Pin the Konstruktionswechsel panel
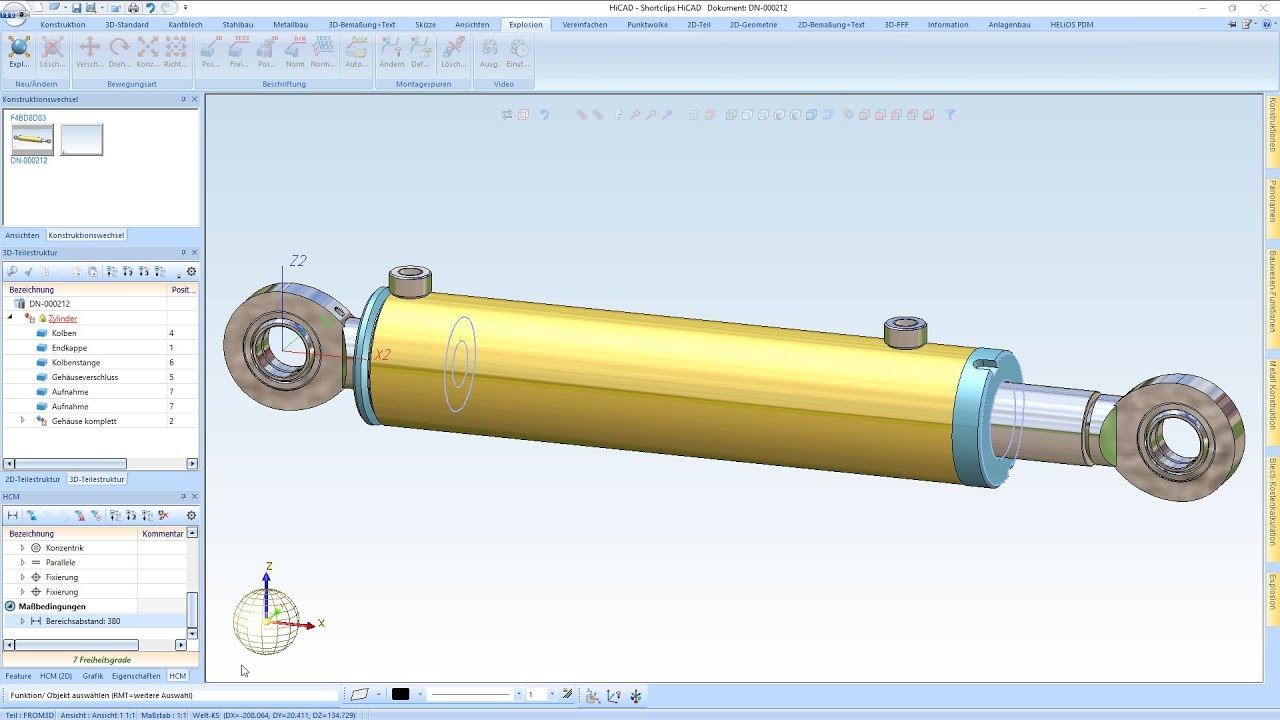The width and height of the screenshot is (1280, 720). 183,99
